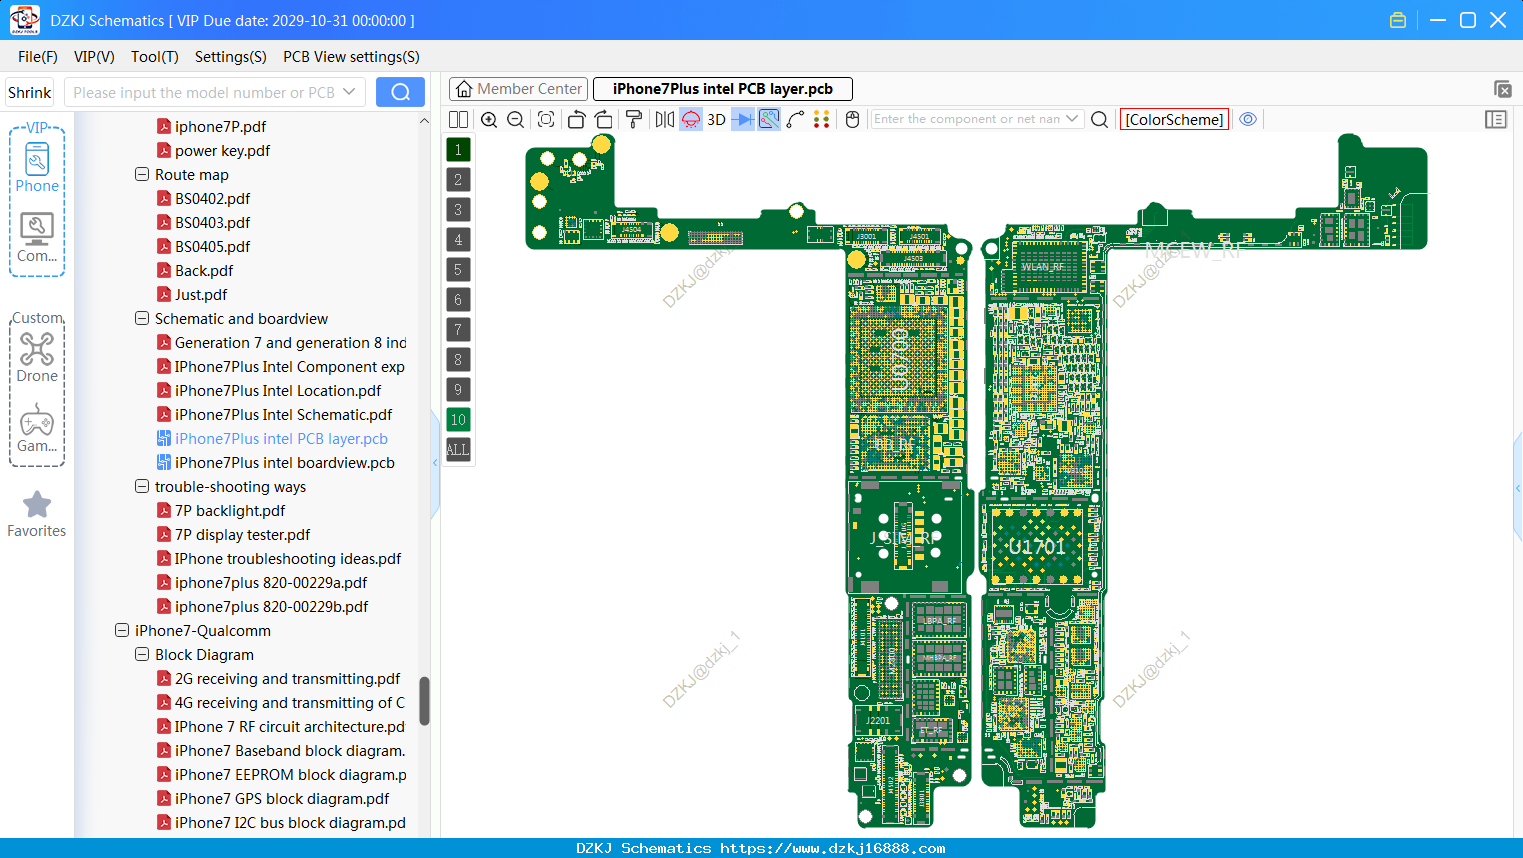The height and width of the screenshot is (858, 1523).
Task: Select the Computer category in sidebar
Action: click(37, 238)
